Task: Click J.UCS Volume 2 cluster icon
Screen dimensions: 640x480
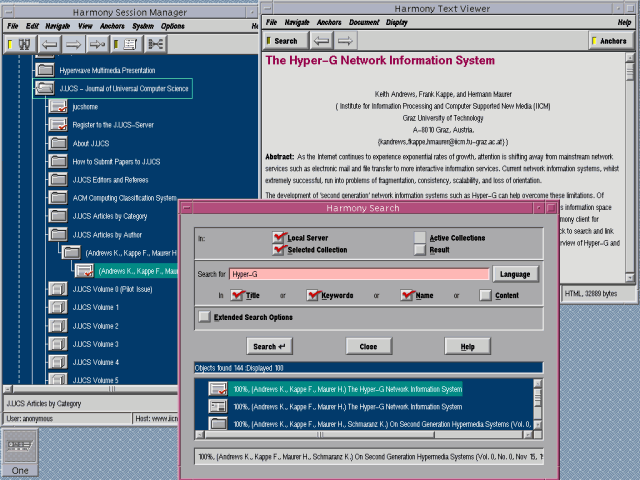Action: [x=58, y=326]
